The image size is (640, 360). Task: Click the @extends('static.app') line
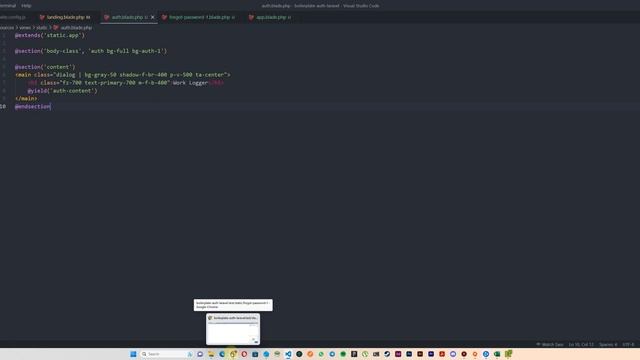[50, 35]
